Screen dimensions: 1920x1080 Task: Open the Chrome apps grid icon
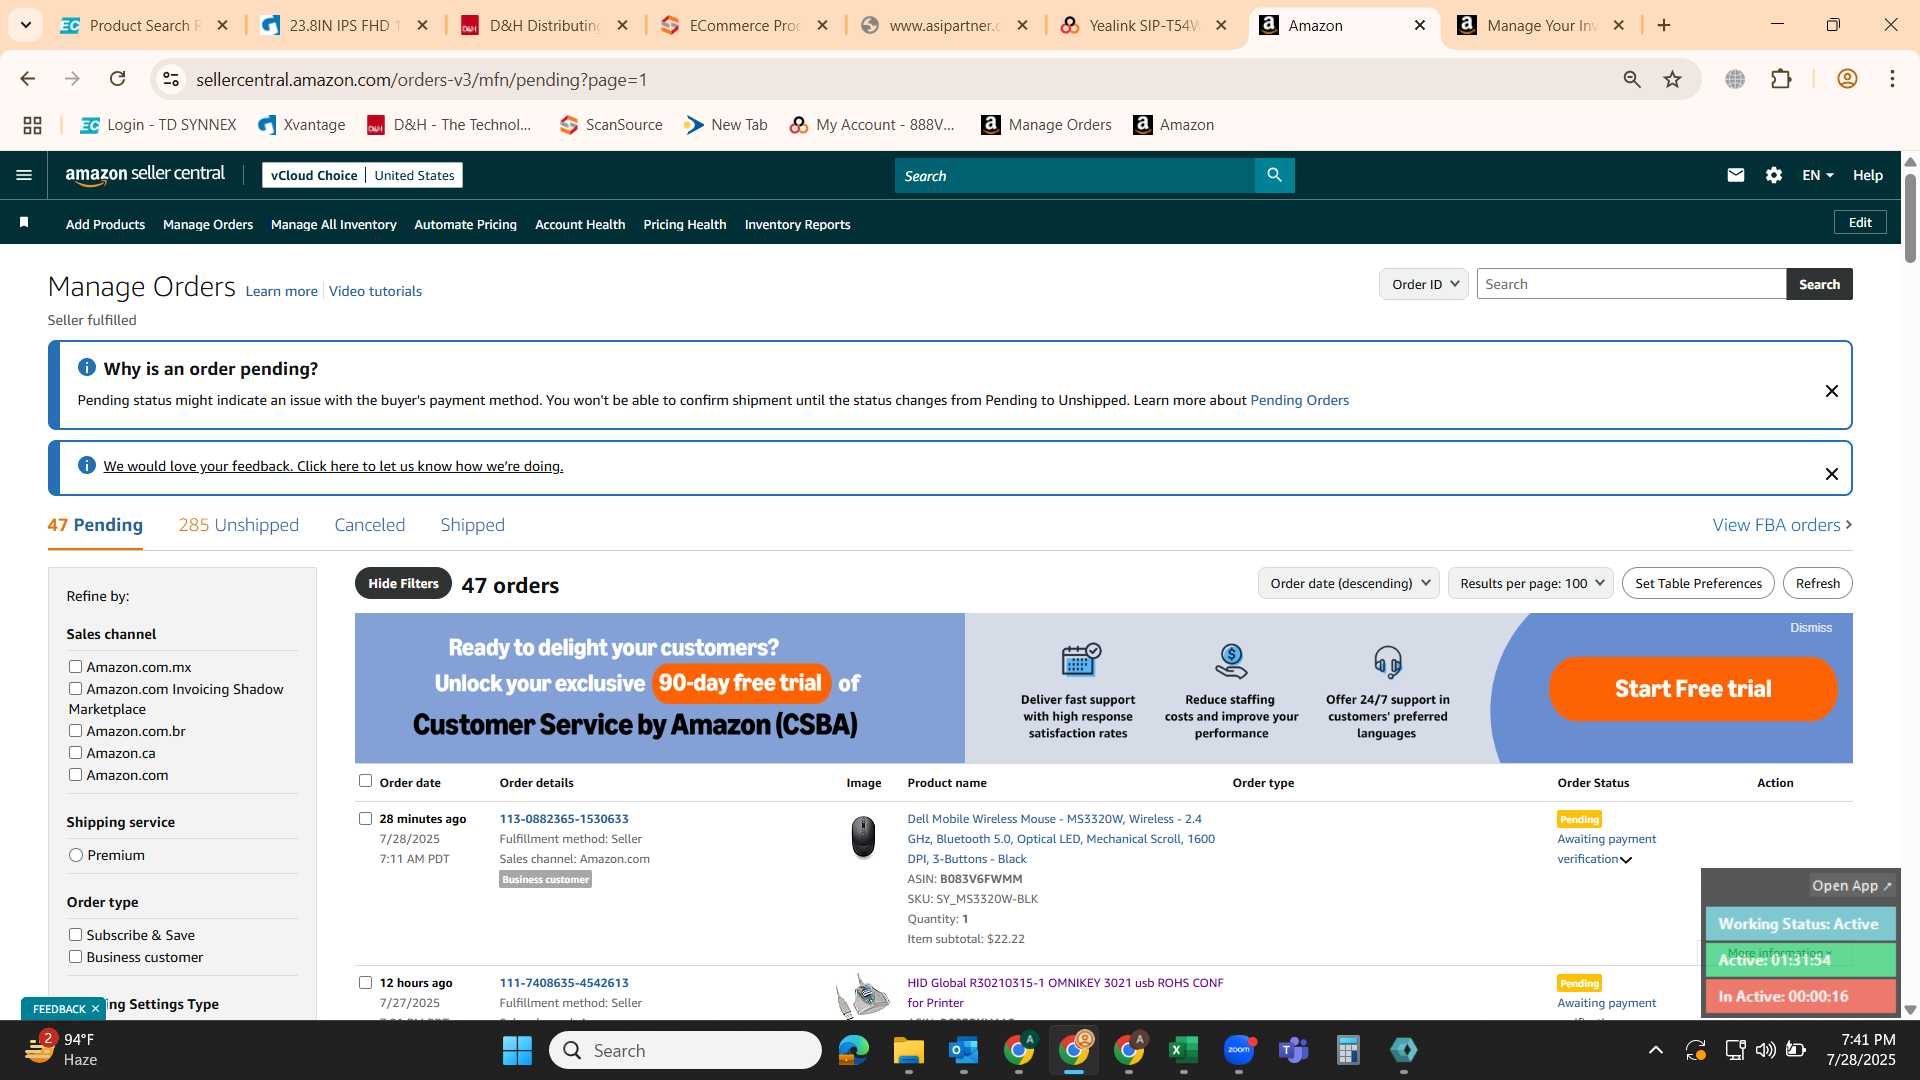tap(32, 125)
